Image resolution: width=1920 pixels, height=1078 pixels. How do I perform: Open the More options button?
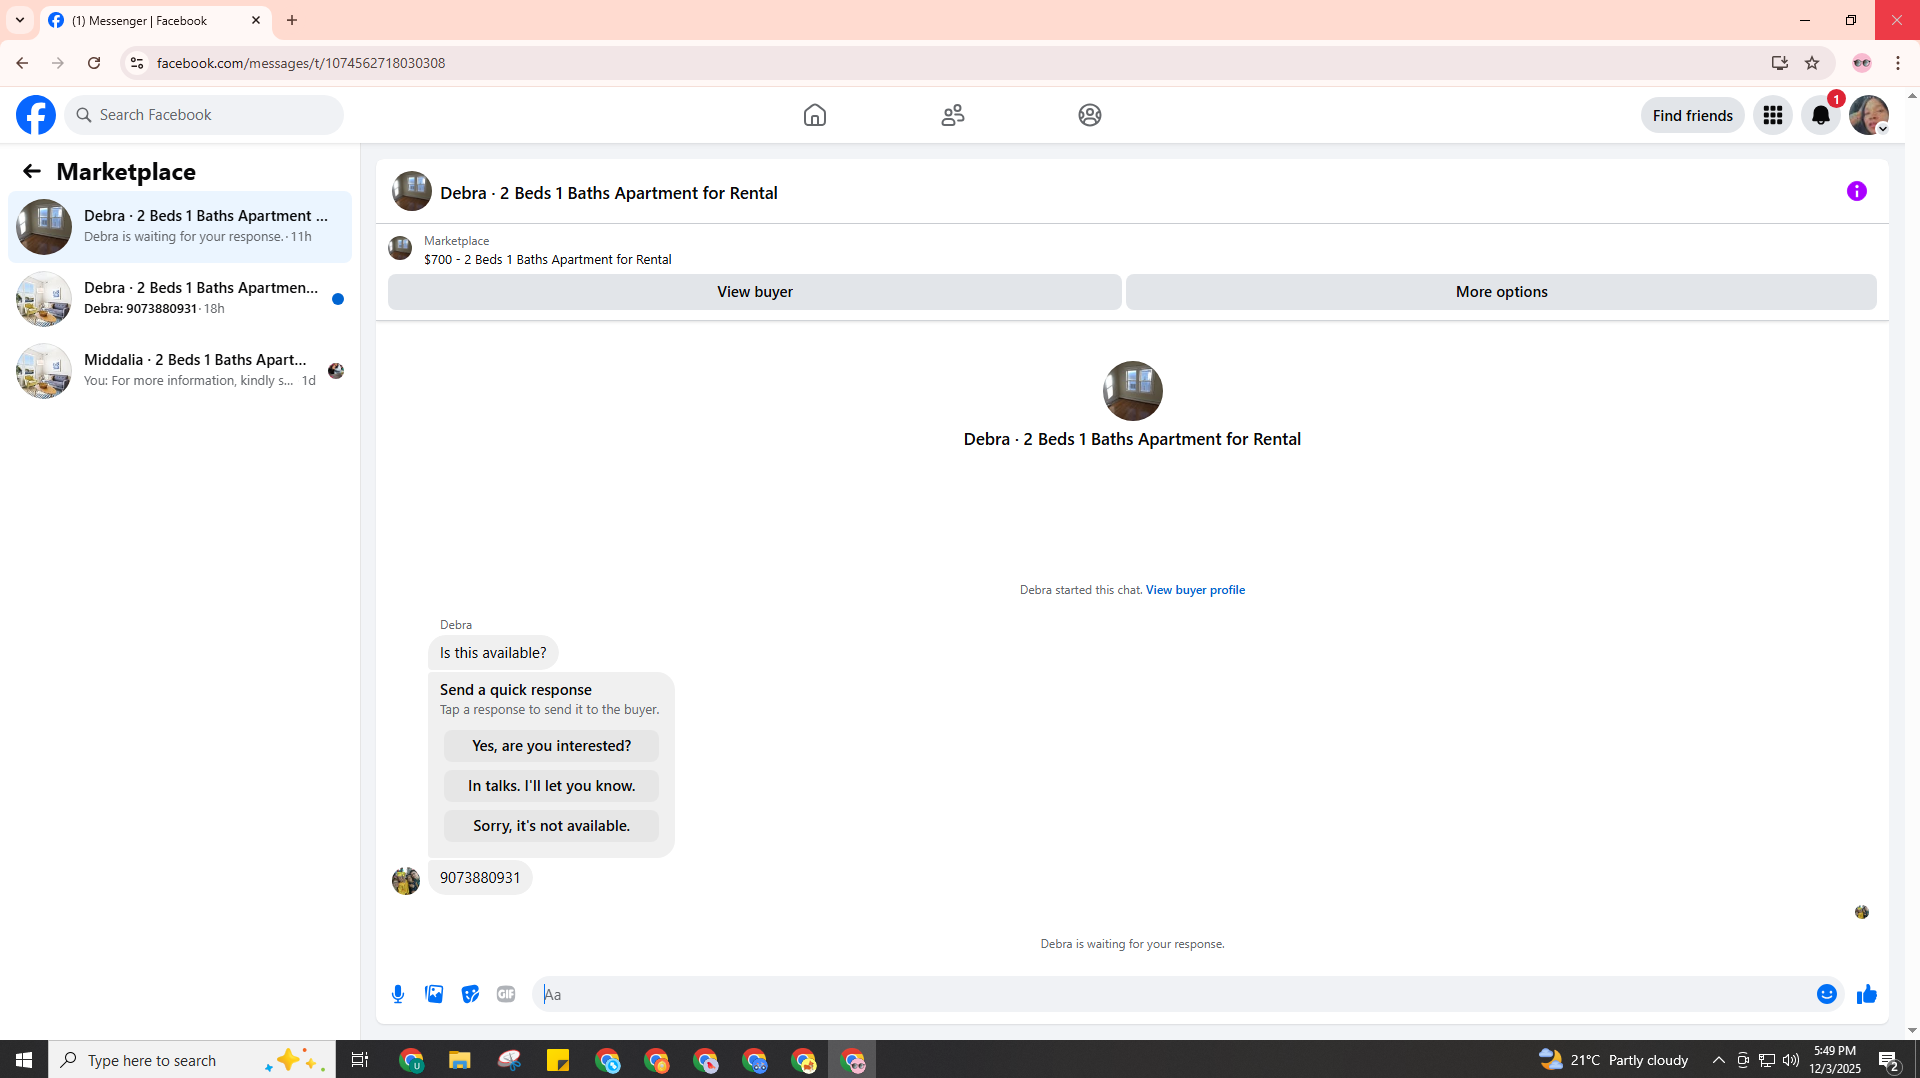pyautogui.click(x=1501, y=292)
